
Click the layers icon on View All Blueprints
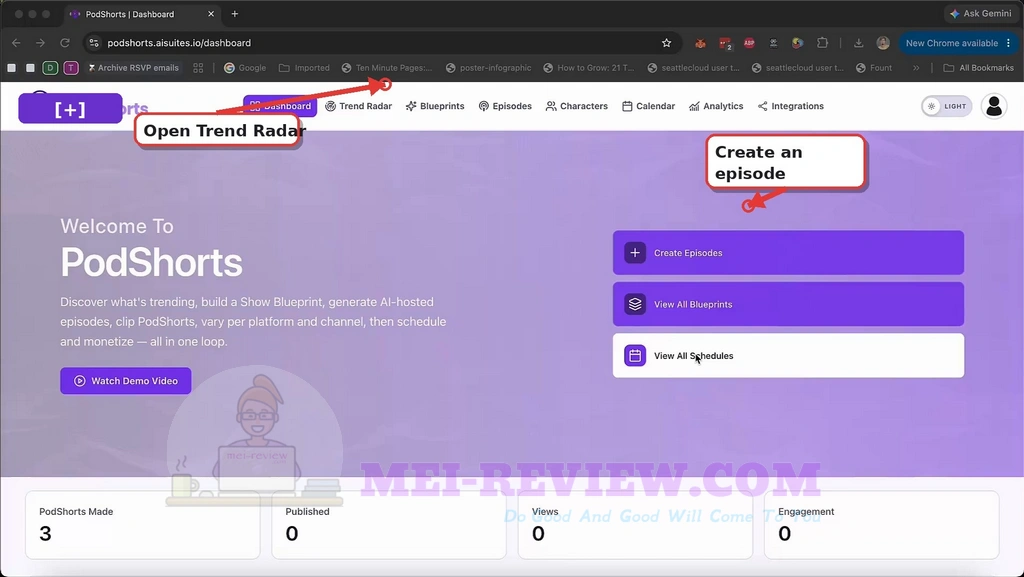pos(635,304)
